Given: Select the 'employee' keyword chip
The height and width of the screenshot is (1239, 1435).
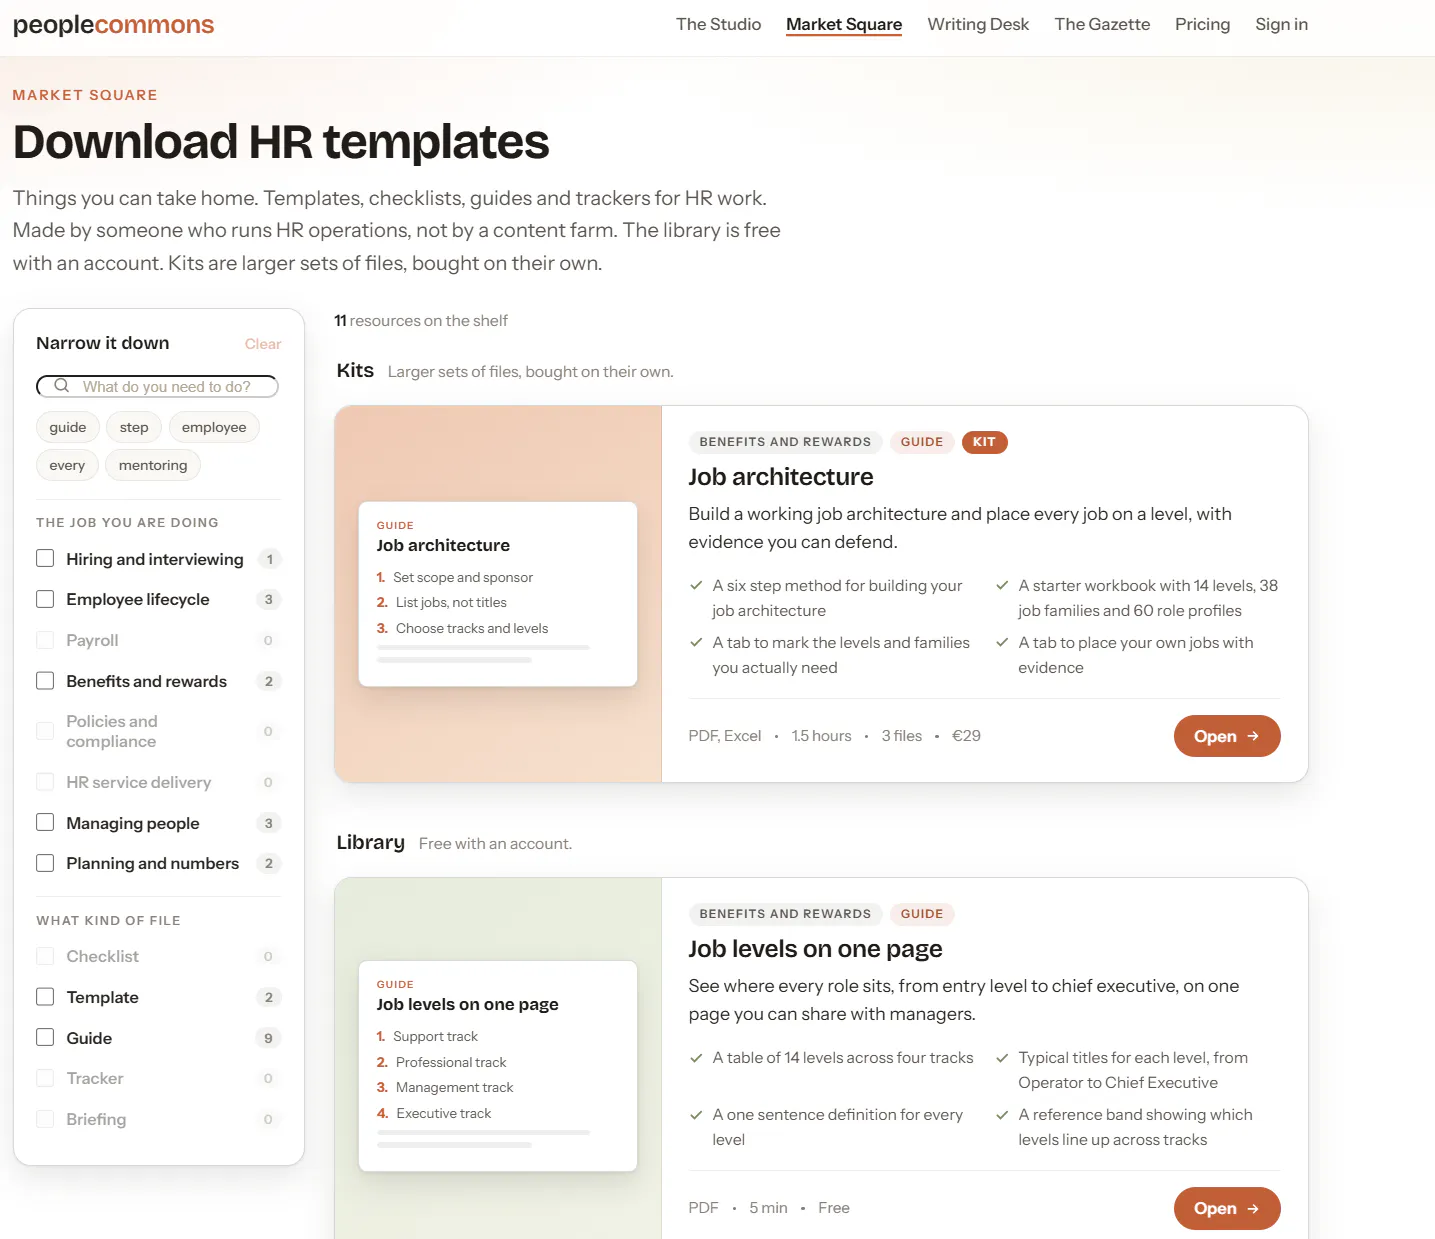Looking at the screenshot, I should pyautogui.click(x=214, y=427).
